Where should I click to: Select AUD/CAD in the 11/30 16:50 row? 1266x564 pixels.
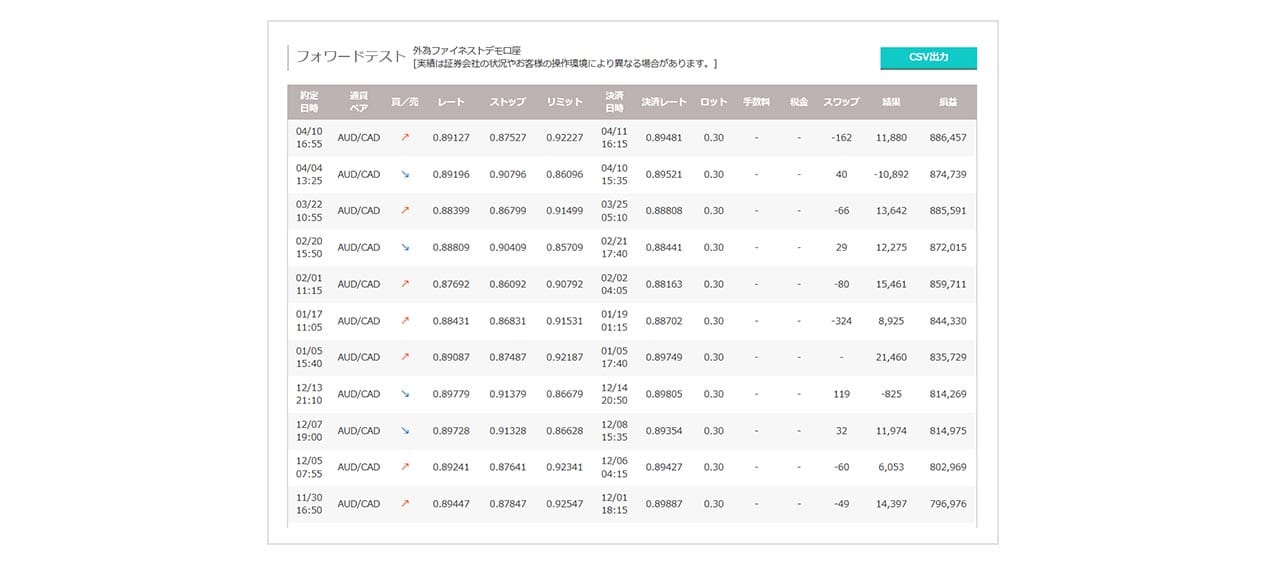click(359, 504)
